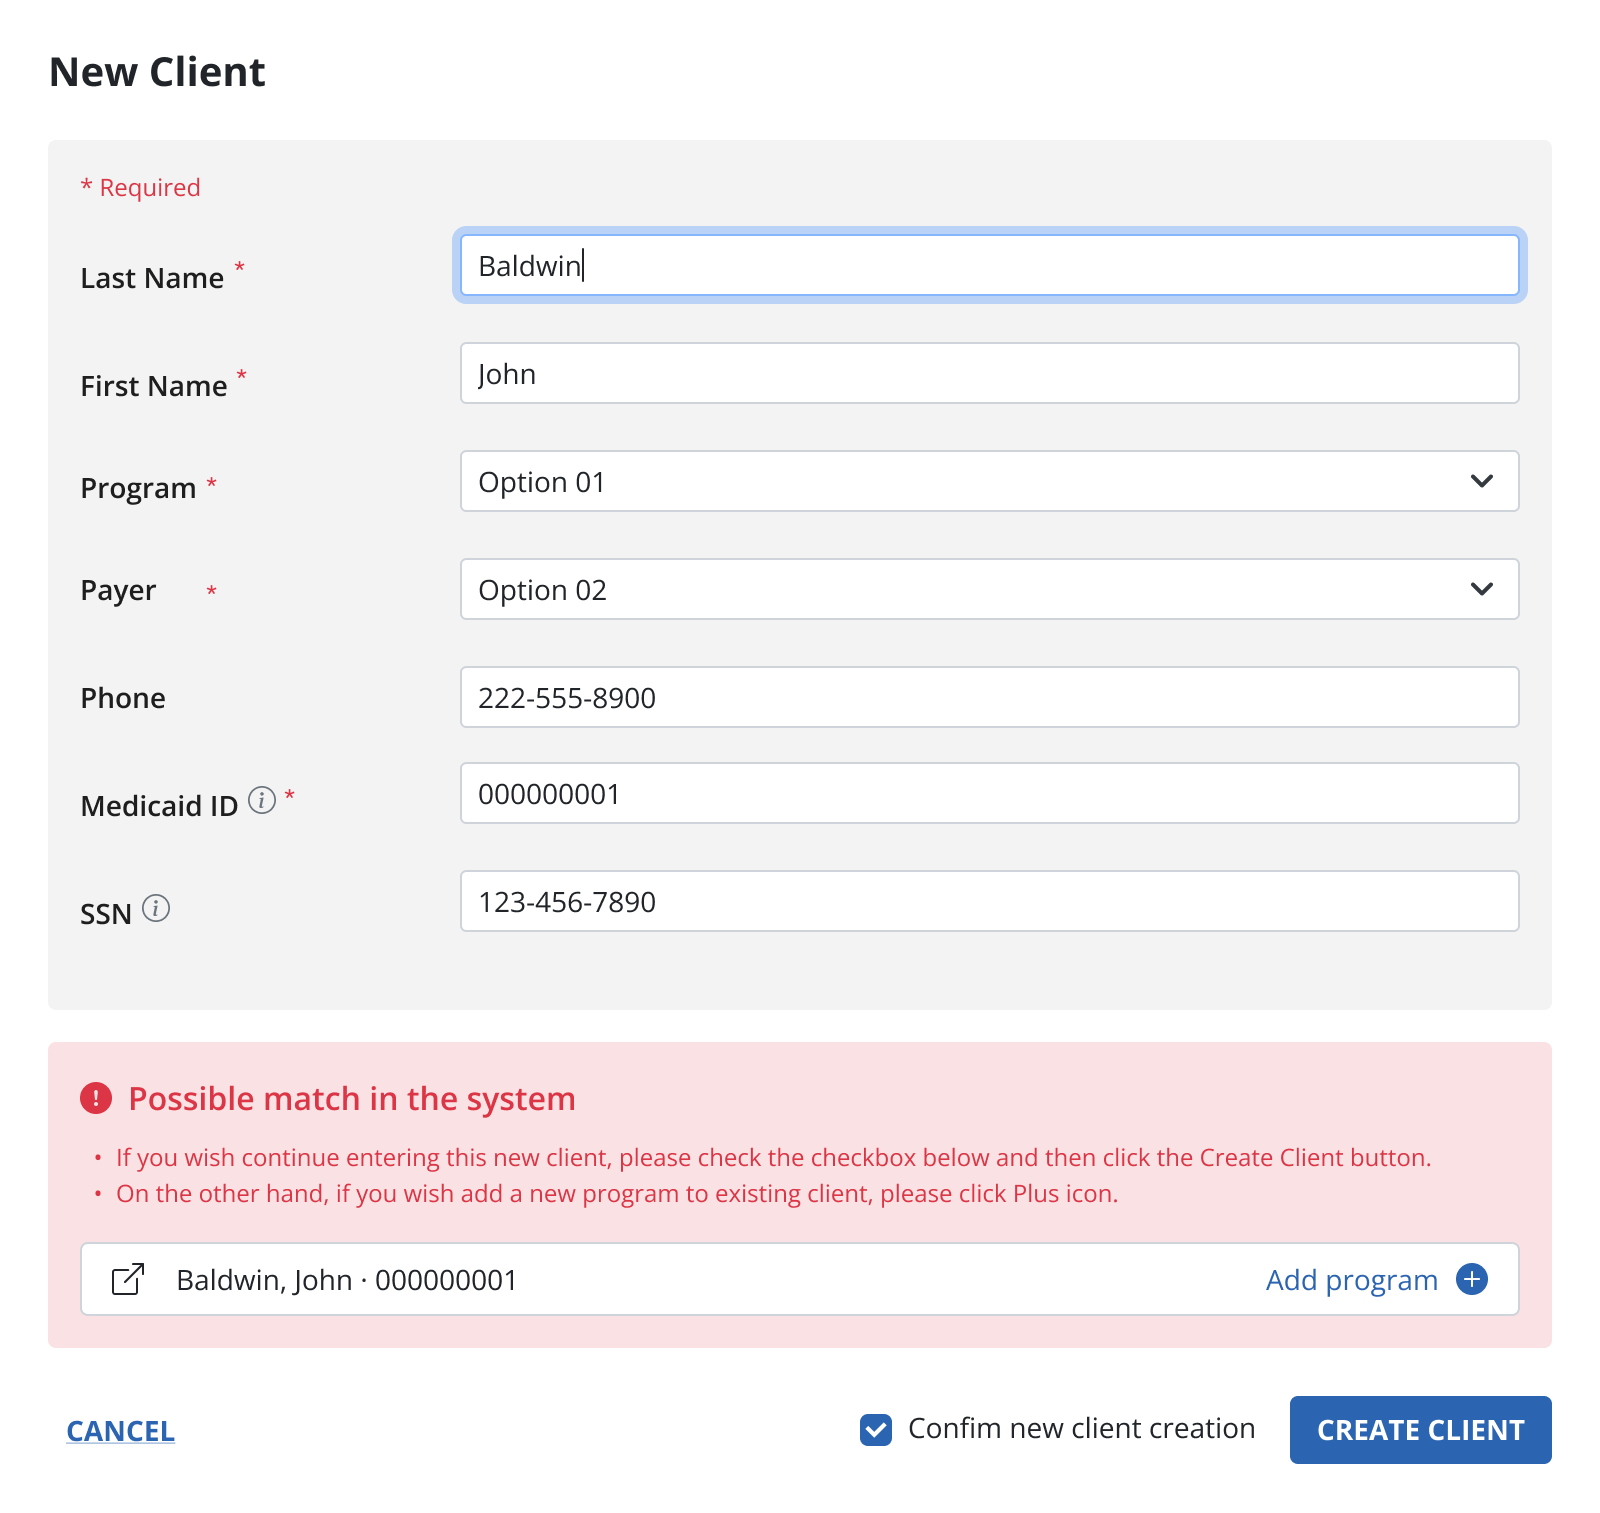This screenshot has width=1600, height=1513.
Task: Click the SSN info icon
Action: 156,908
